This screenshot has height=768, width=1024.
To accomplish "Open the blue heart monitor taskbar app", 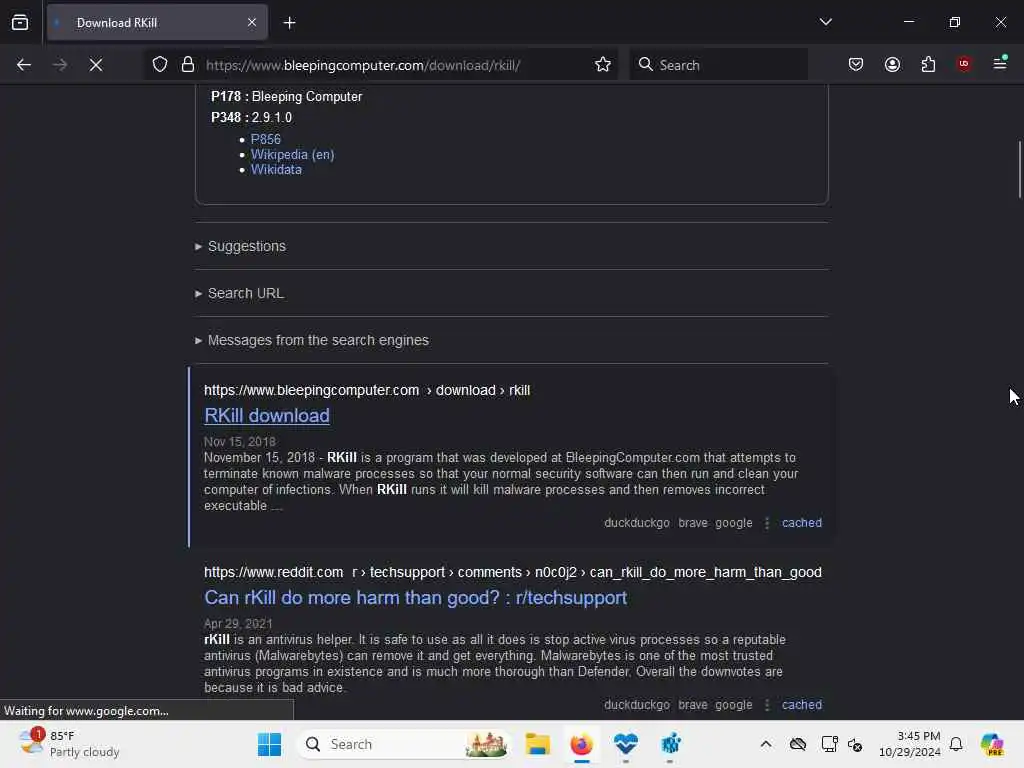I will click(625, 744).
